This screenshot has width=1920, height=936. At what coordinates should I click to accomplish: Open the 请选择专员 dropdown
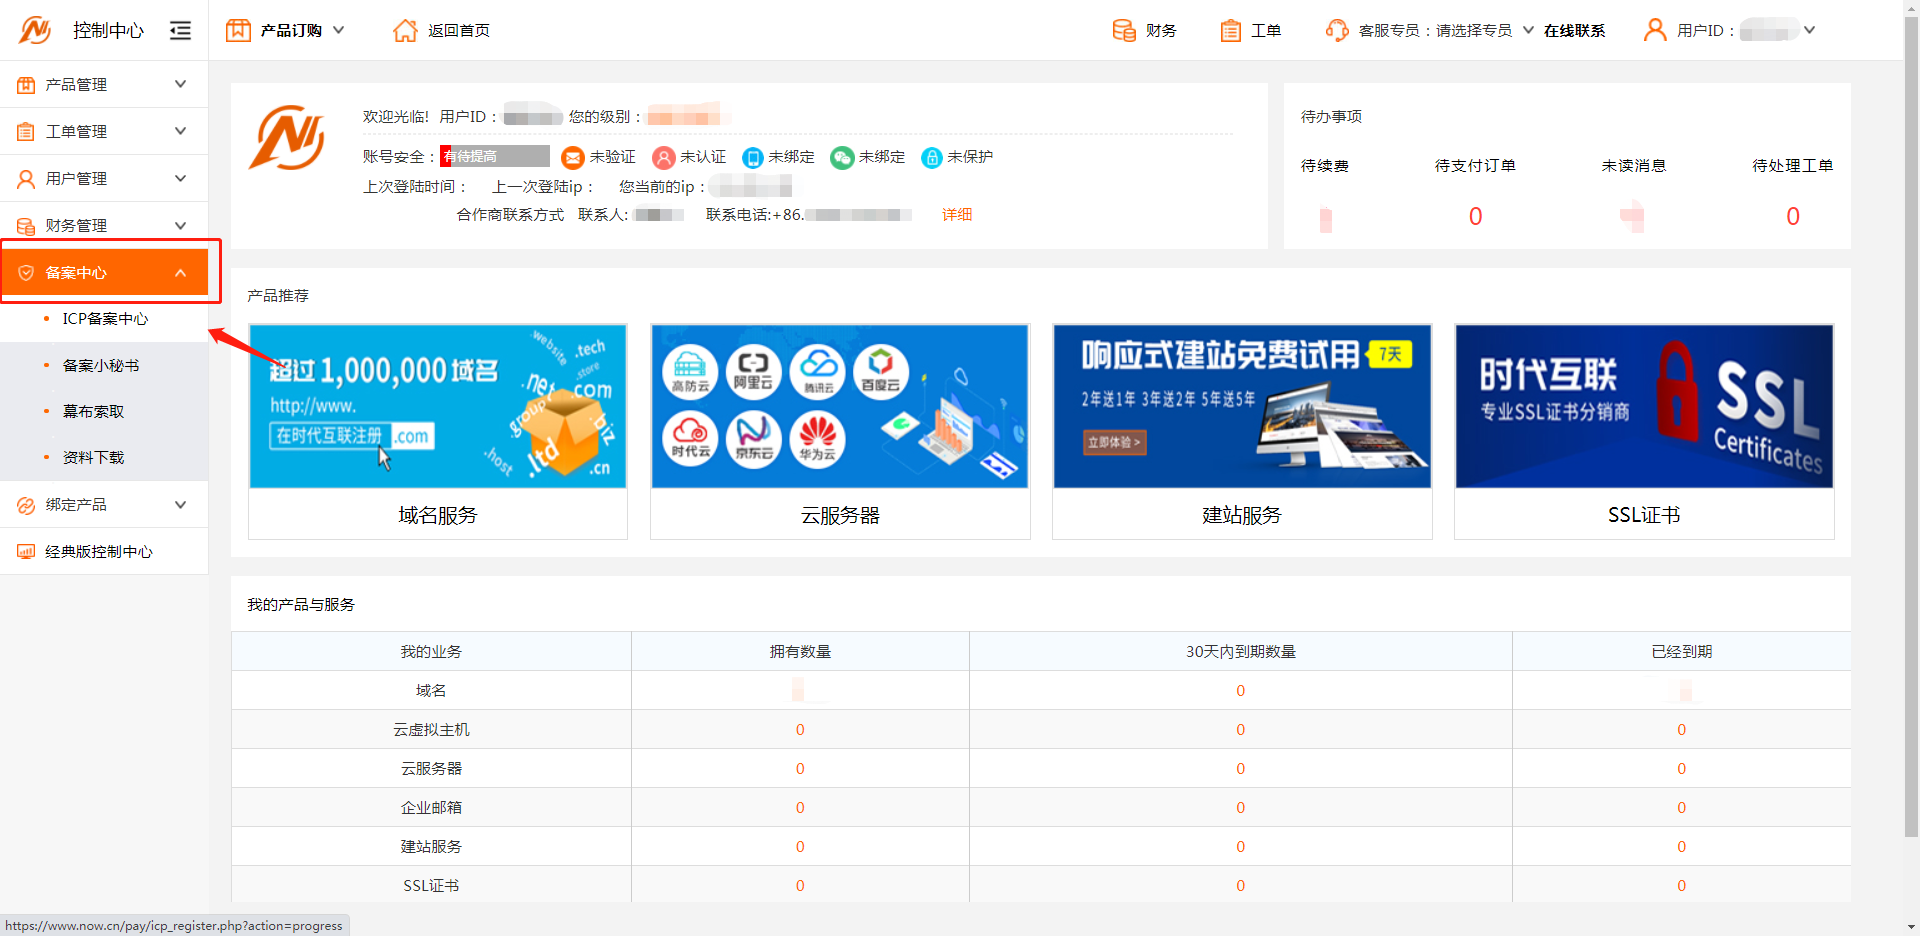[x=1484, y=31]
